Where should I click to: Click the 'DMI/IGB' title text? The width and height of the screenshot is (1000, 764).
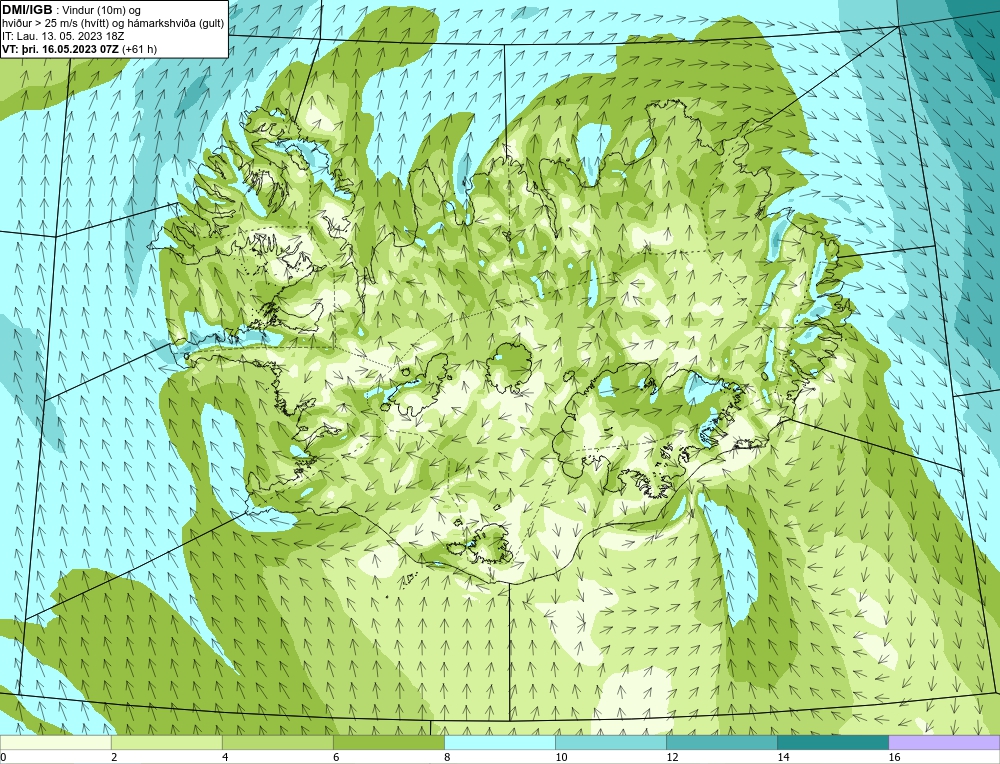(27, 10)
